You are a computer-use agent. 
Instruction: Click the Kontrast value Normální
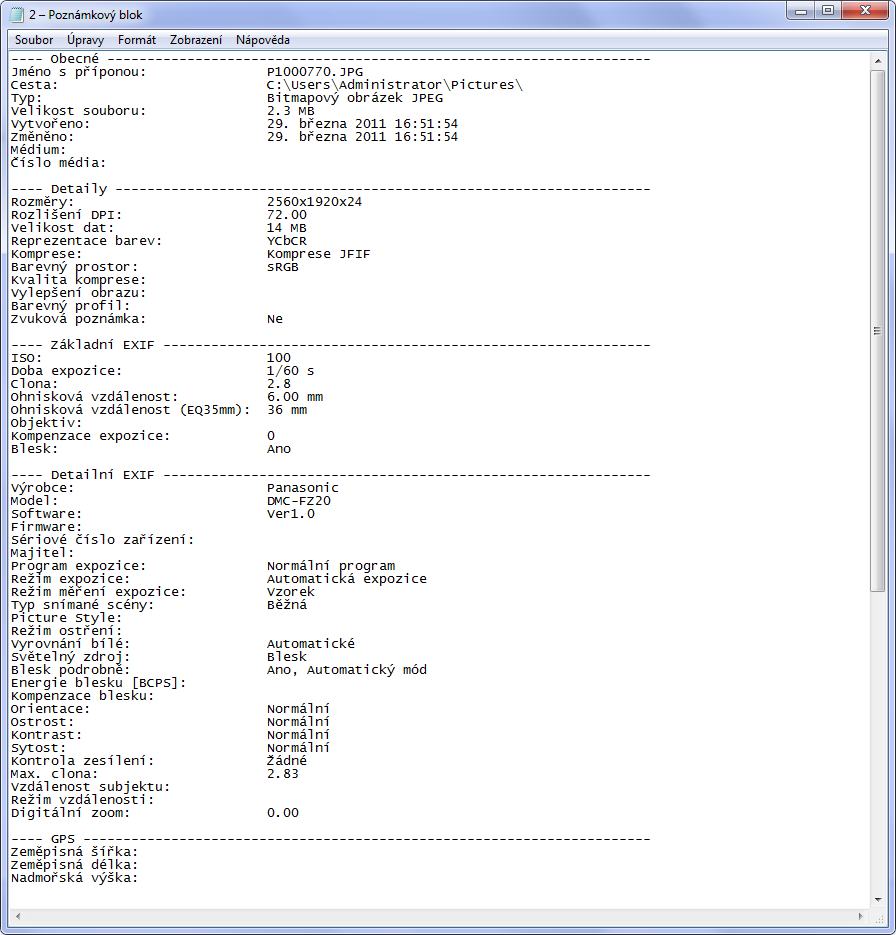(298, 735)
